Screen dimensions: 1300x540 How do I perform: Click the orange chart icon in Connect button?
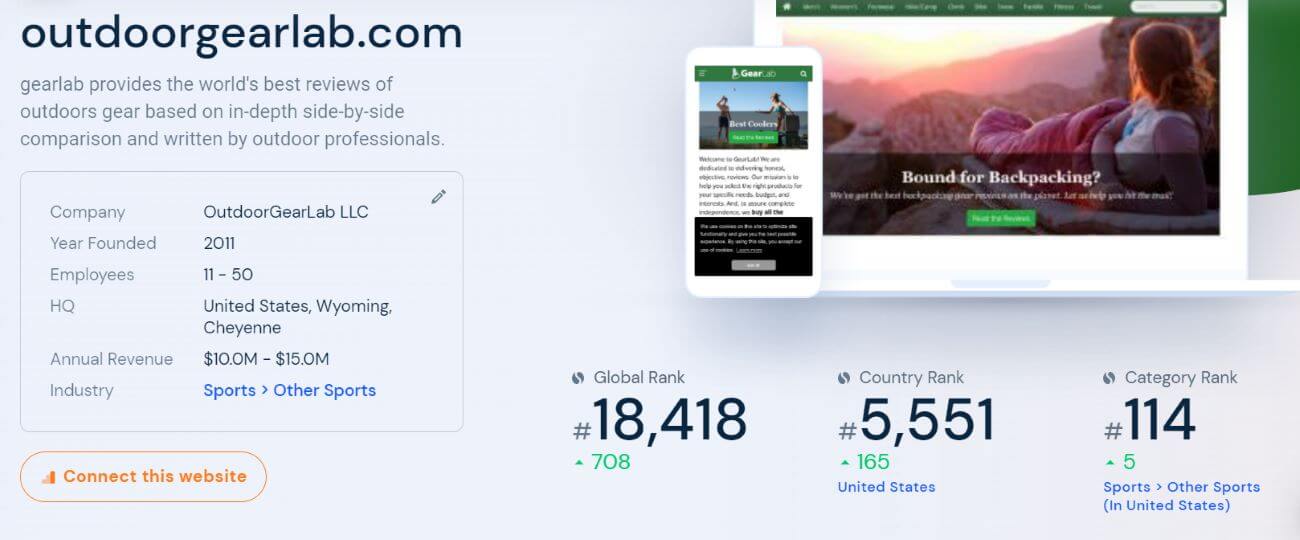coord(48,477)
